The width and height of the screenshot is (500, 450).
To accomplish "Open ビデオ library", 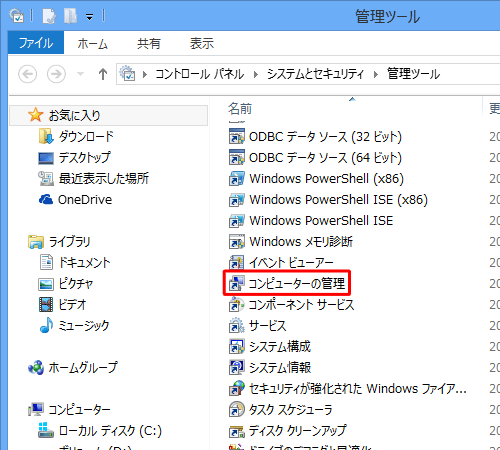I will 72,305.
